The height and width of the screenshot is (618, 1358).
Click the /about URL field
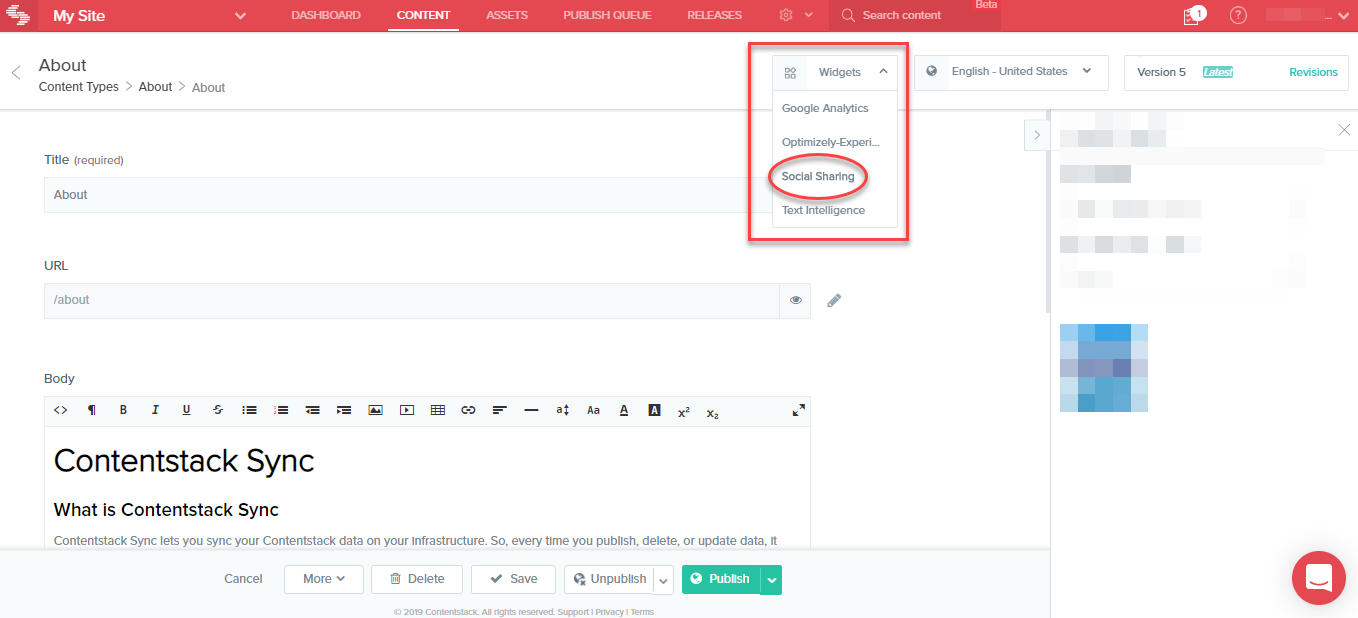[x=412, y=300]
